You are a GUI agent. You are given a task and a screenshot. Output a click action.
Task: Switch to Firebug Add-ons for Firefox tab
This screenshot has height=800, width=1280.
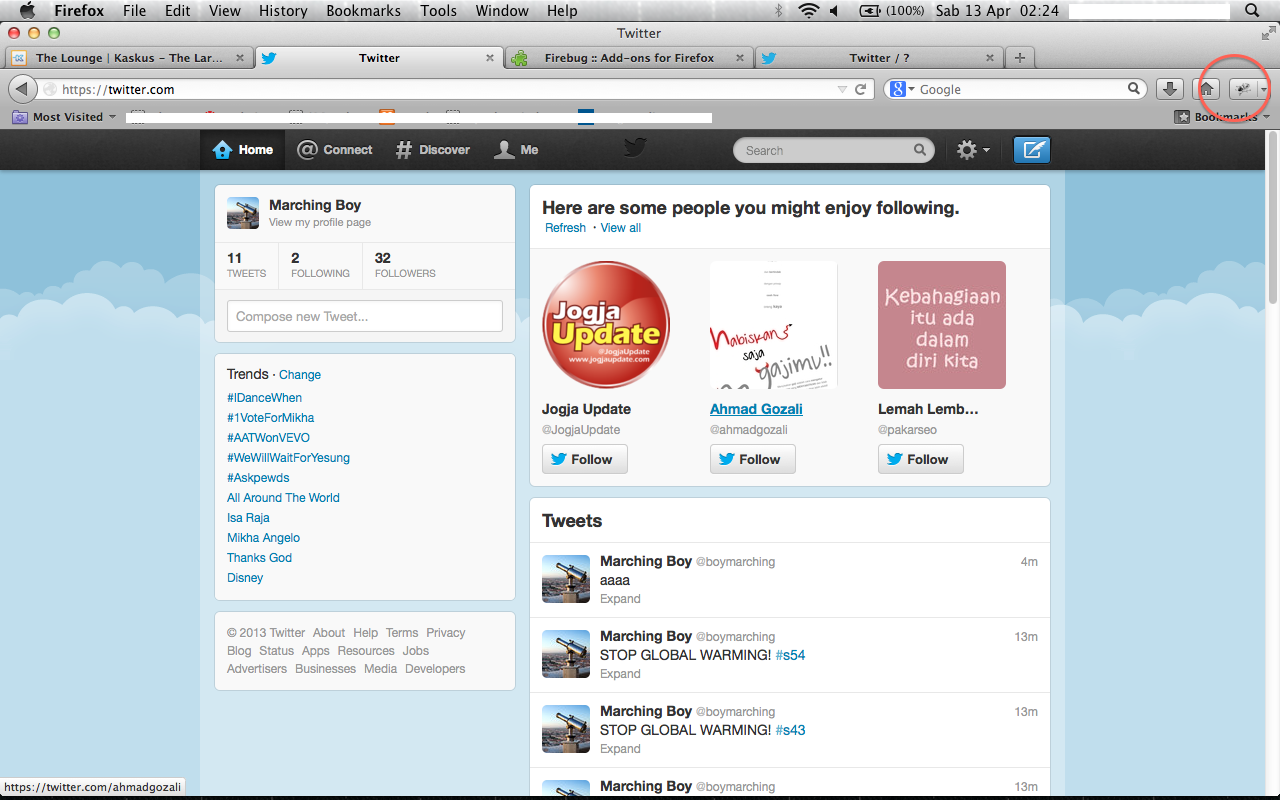coord(629,58)
